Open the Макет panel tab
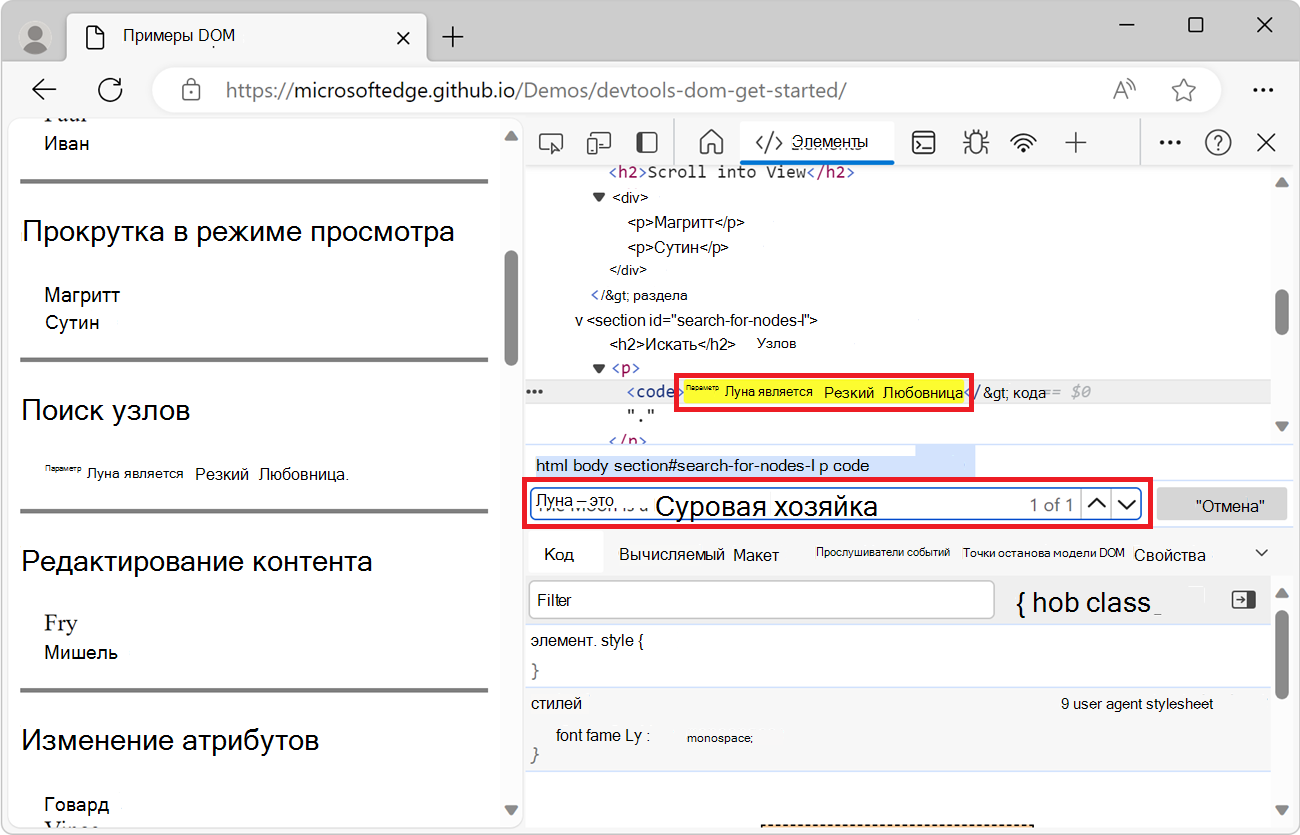Viewport: 1300px width, 835px height. pos(756,553)
